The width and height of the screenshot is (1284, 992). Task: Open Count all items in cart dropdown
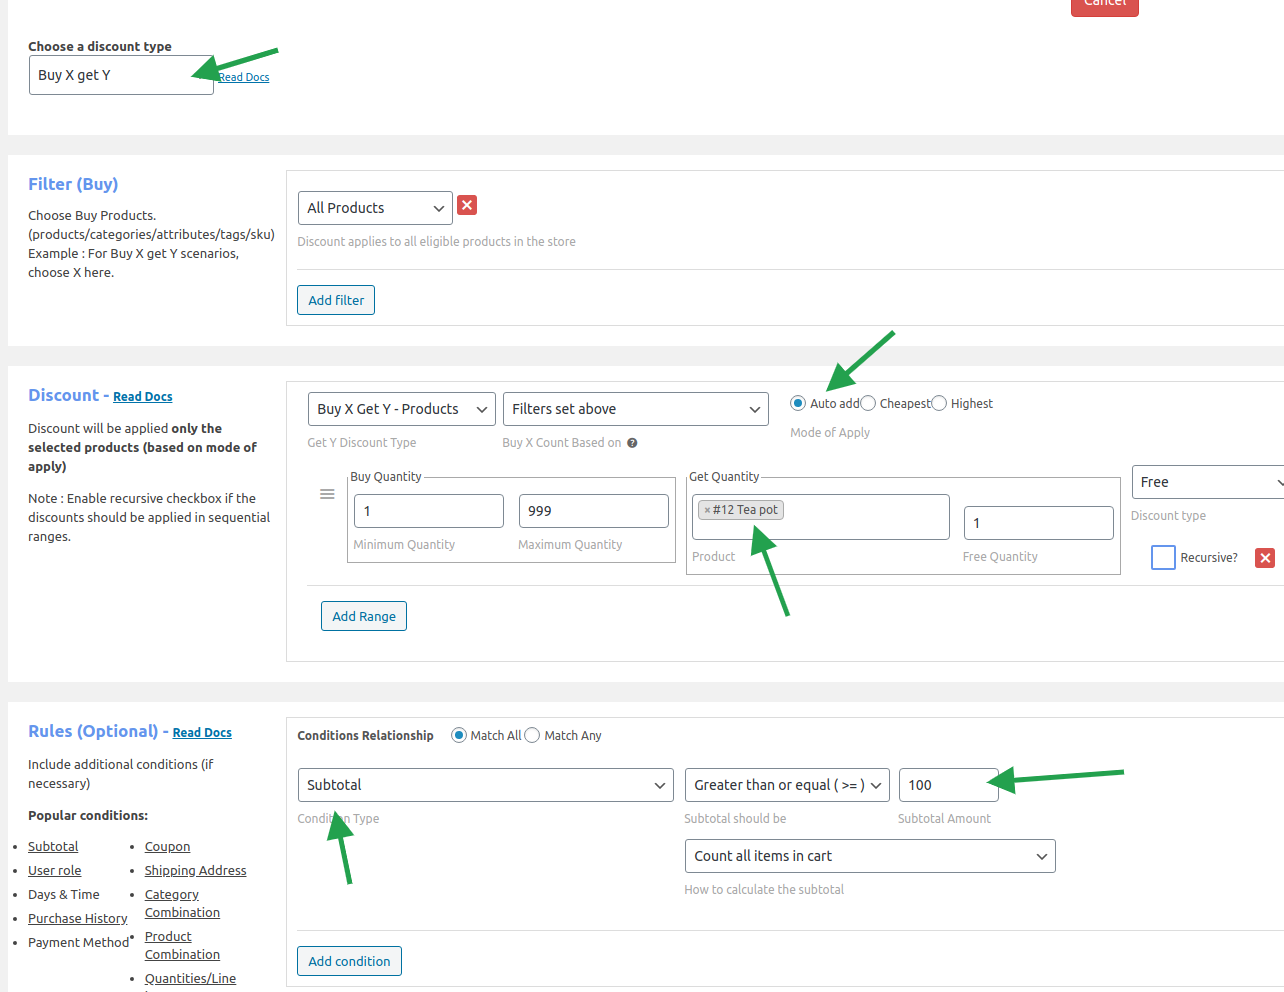coord(869,856)
